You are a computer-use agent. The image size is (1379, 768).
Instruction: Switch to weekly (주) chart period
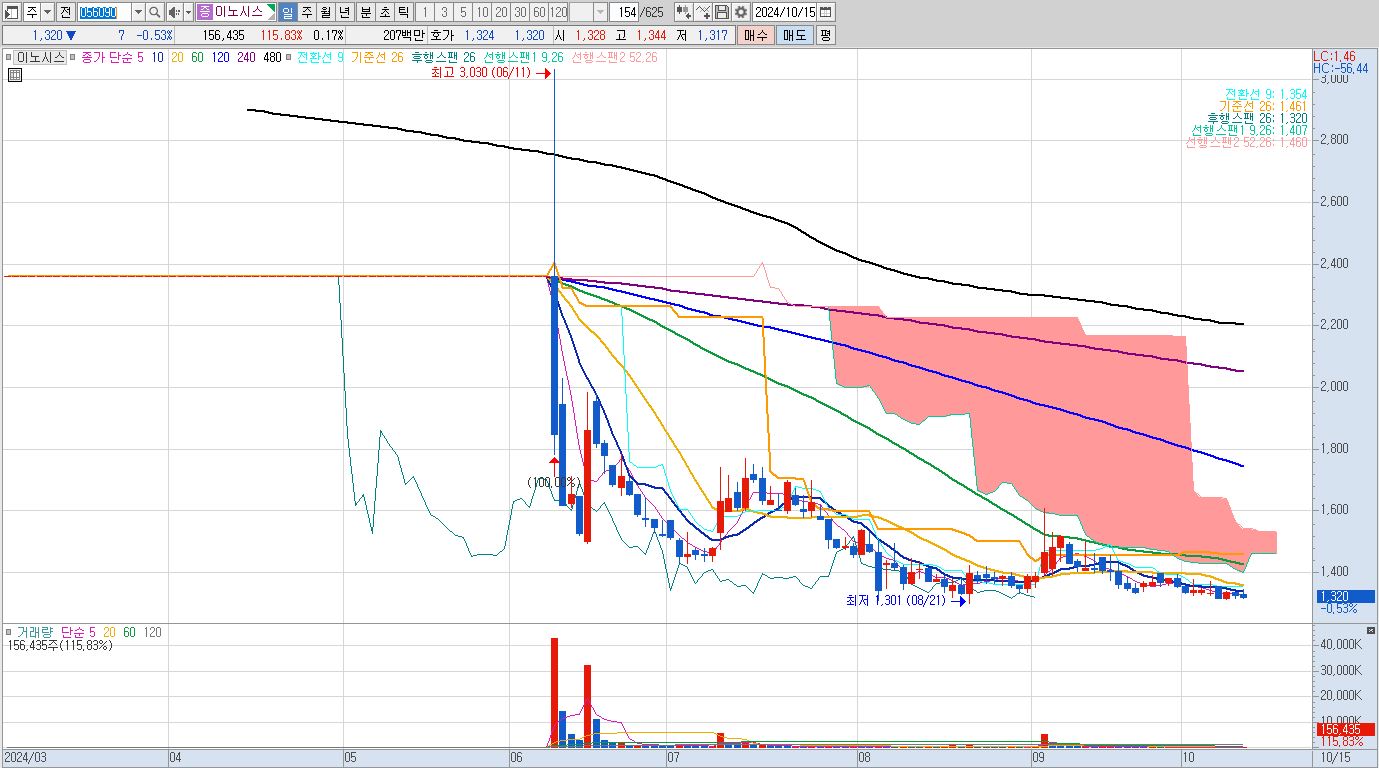click(x=306, y=12)
